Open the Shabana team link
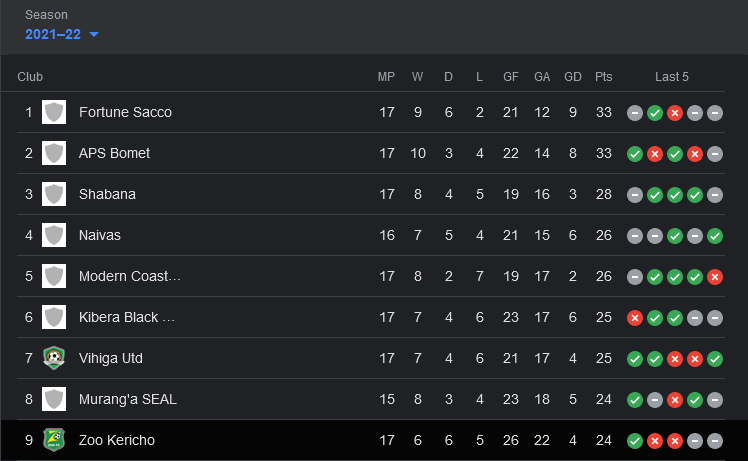The width and height of the screenshot is (748, 461). pyautogui.click(x=107, y=194)
